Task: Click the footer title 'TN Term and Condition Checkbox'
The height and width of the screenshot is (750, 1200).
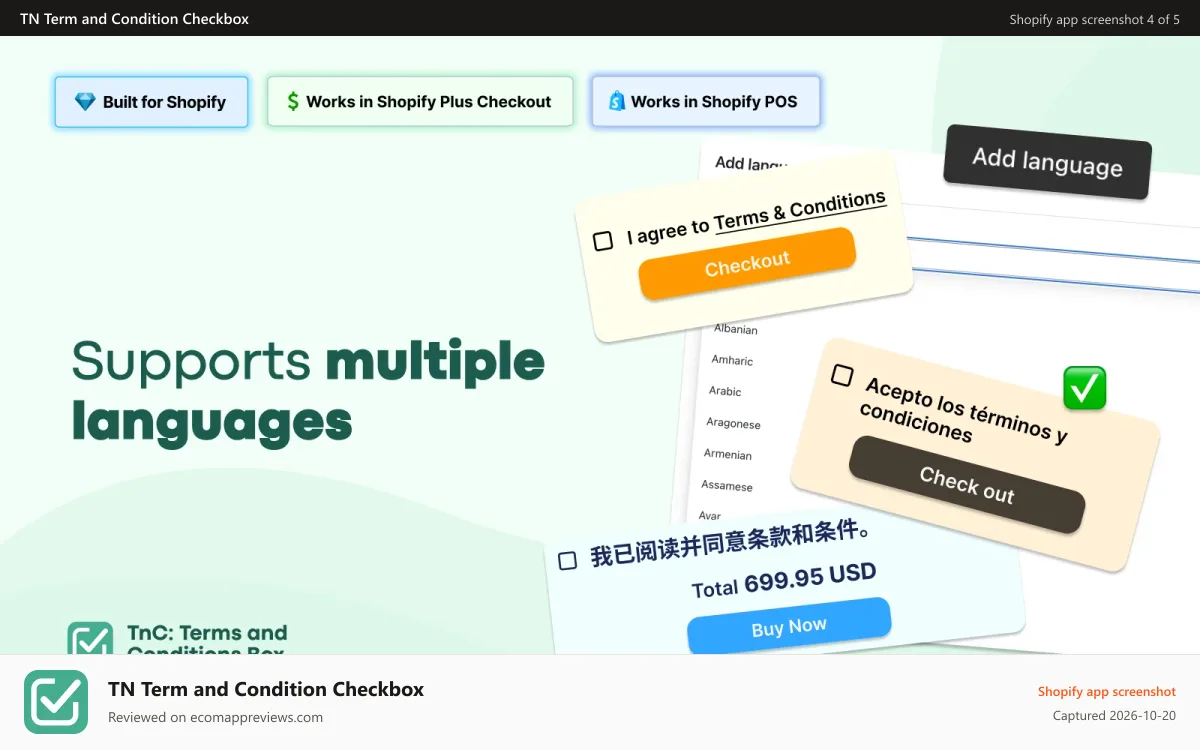Action: tap(266, 689)
